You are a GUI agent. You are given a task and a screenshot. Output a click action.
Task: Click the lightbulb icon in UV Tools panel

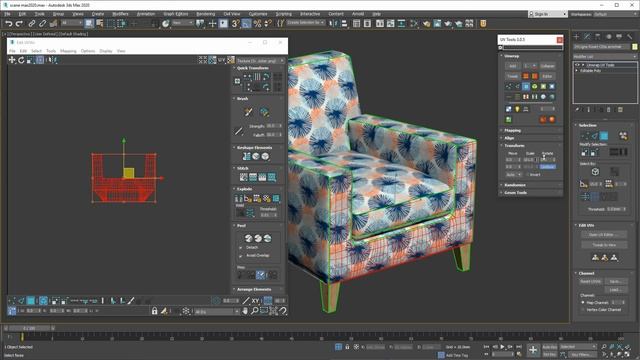coord(517,109)
